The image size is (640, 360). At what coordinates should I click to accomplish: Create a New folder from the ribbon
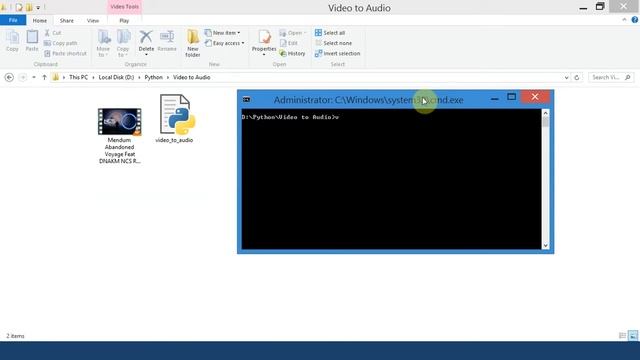pos(193,43)
